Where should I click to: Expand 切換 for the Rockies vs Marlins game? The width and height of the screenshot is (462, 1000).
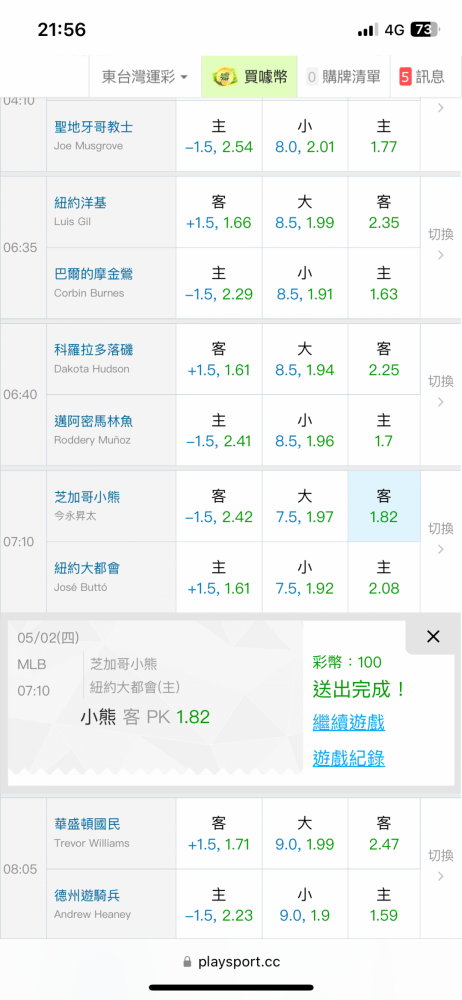[x=440, y=392]
